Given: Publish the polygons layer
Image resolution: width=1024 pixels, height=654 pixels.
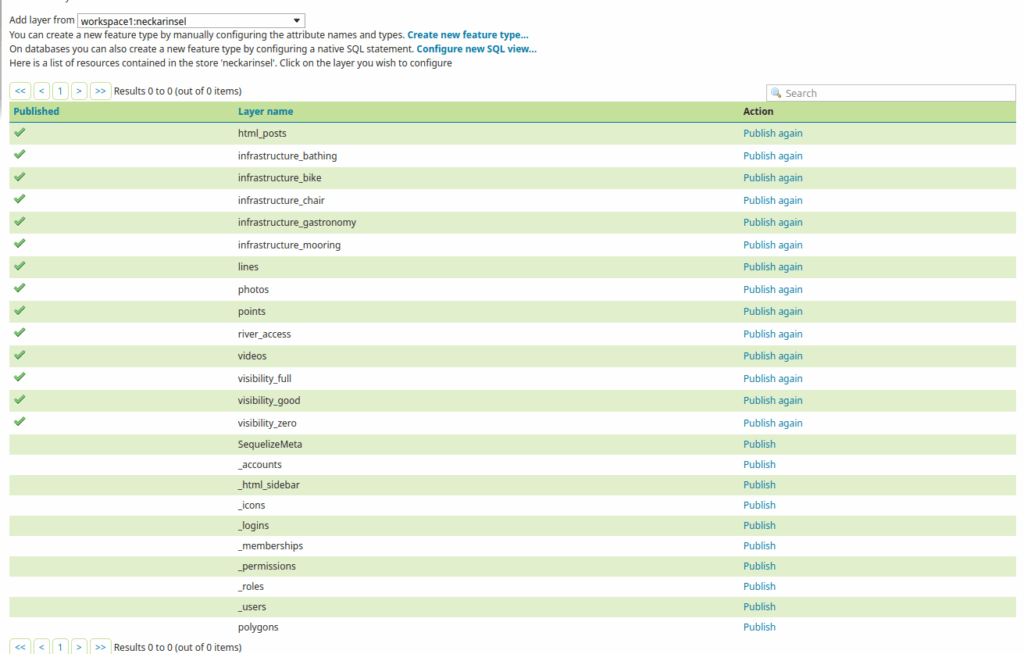Looking at the screenshot, I should 760,627.
